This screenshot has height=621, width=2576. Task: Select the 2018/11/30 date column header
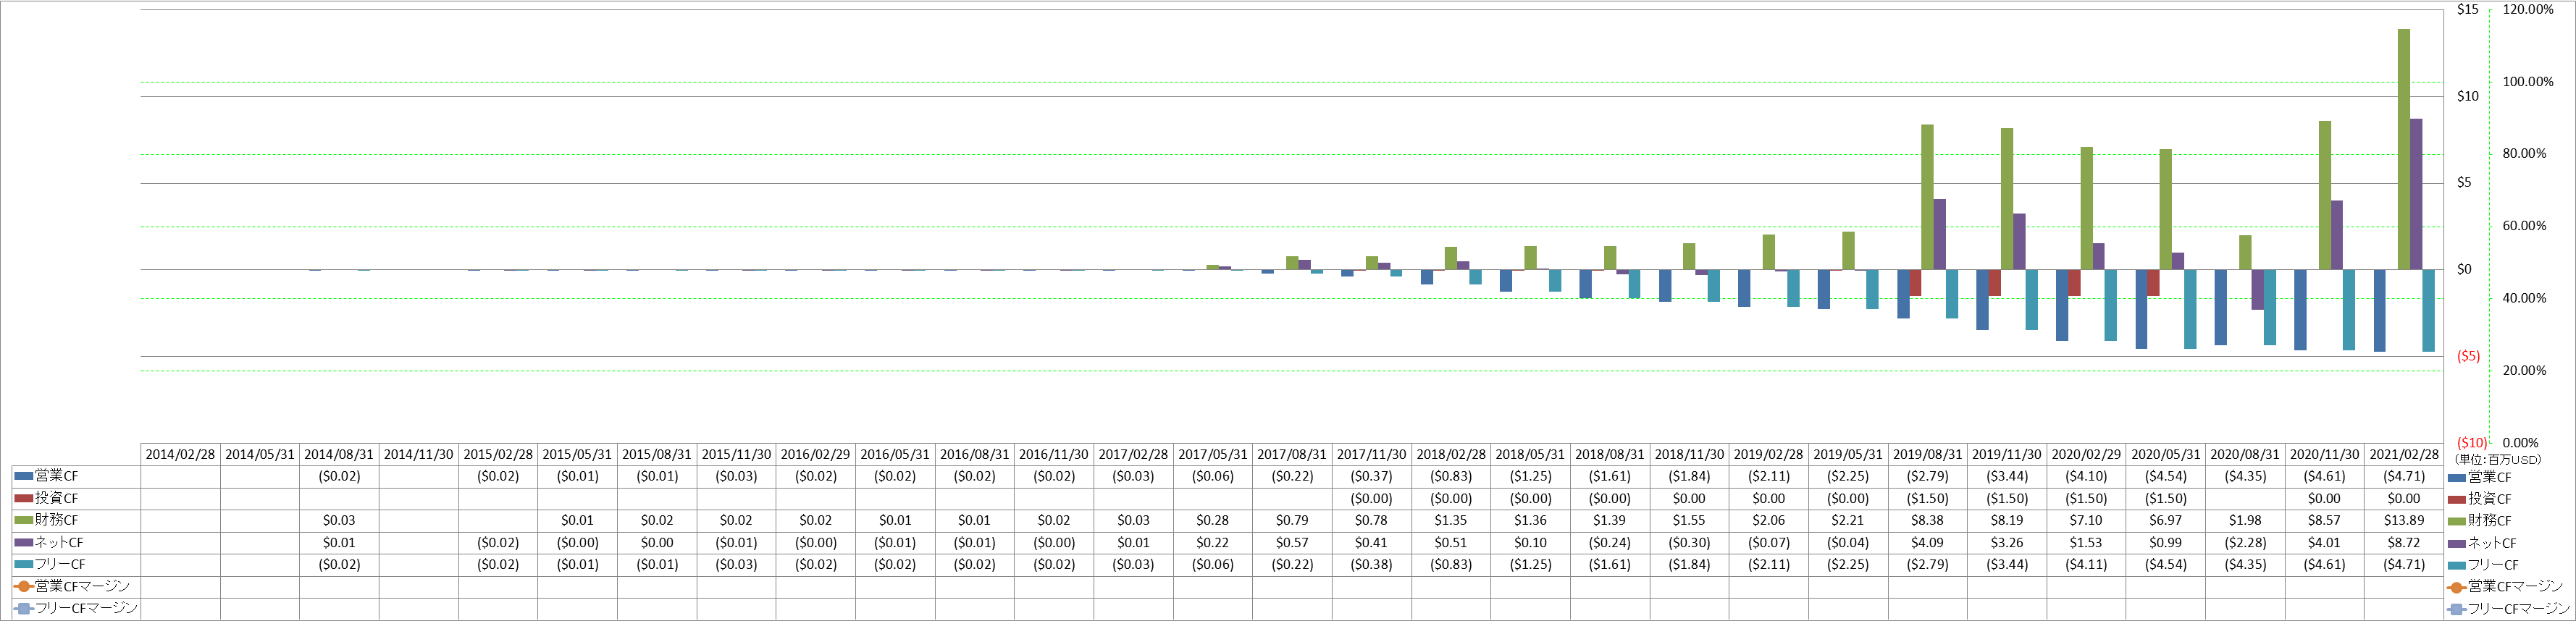(x=1689, y=454)
